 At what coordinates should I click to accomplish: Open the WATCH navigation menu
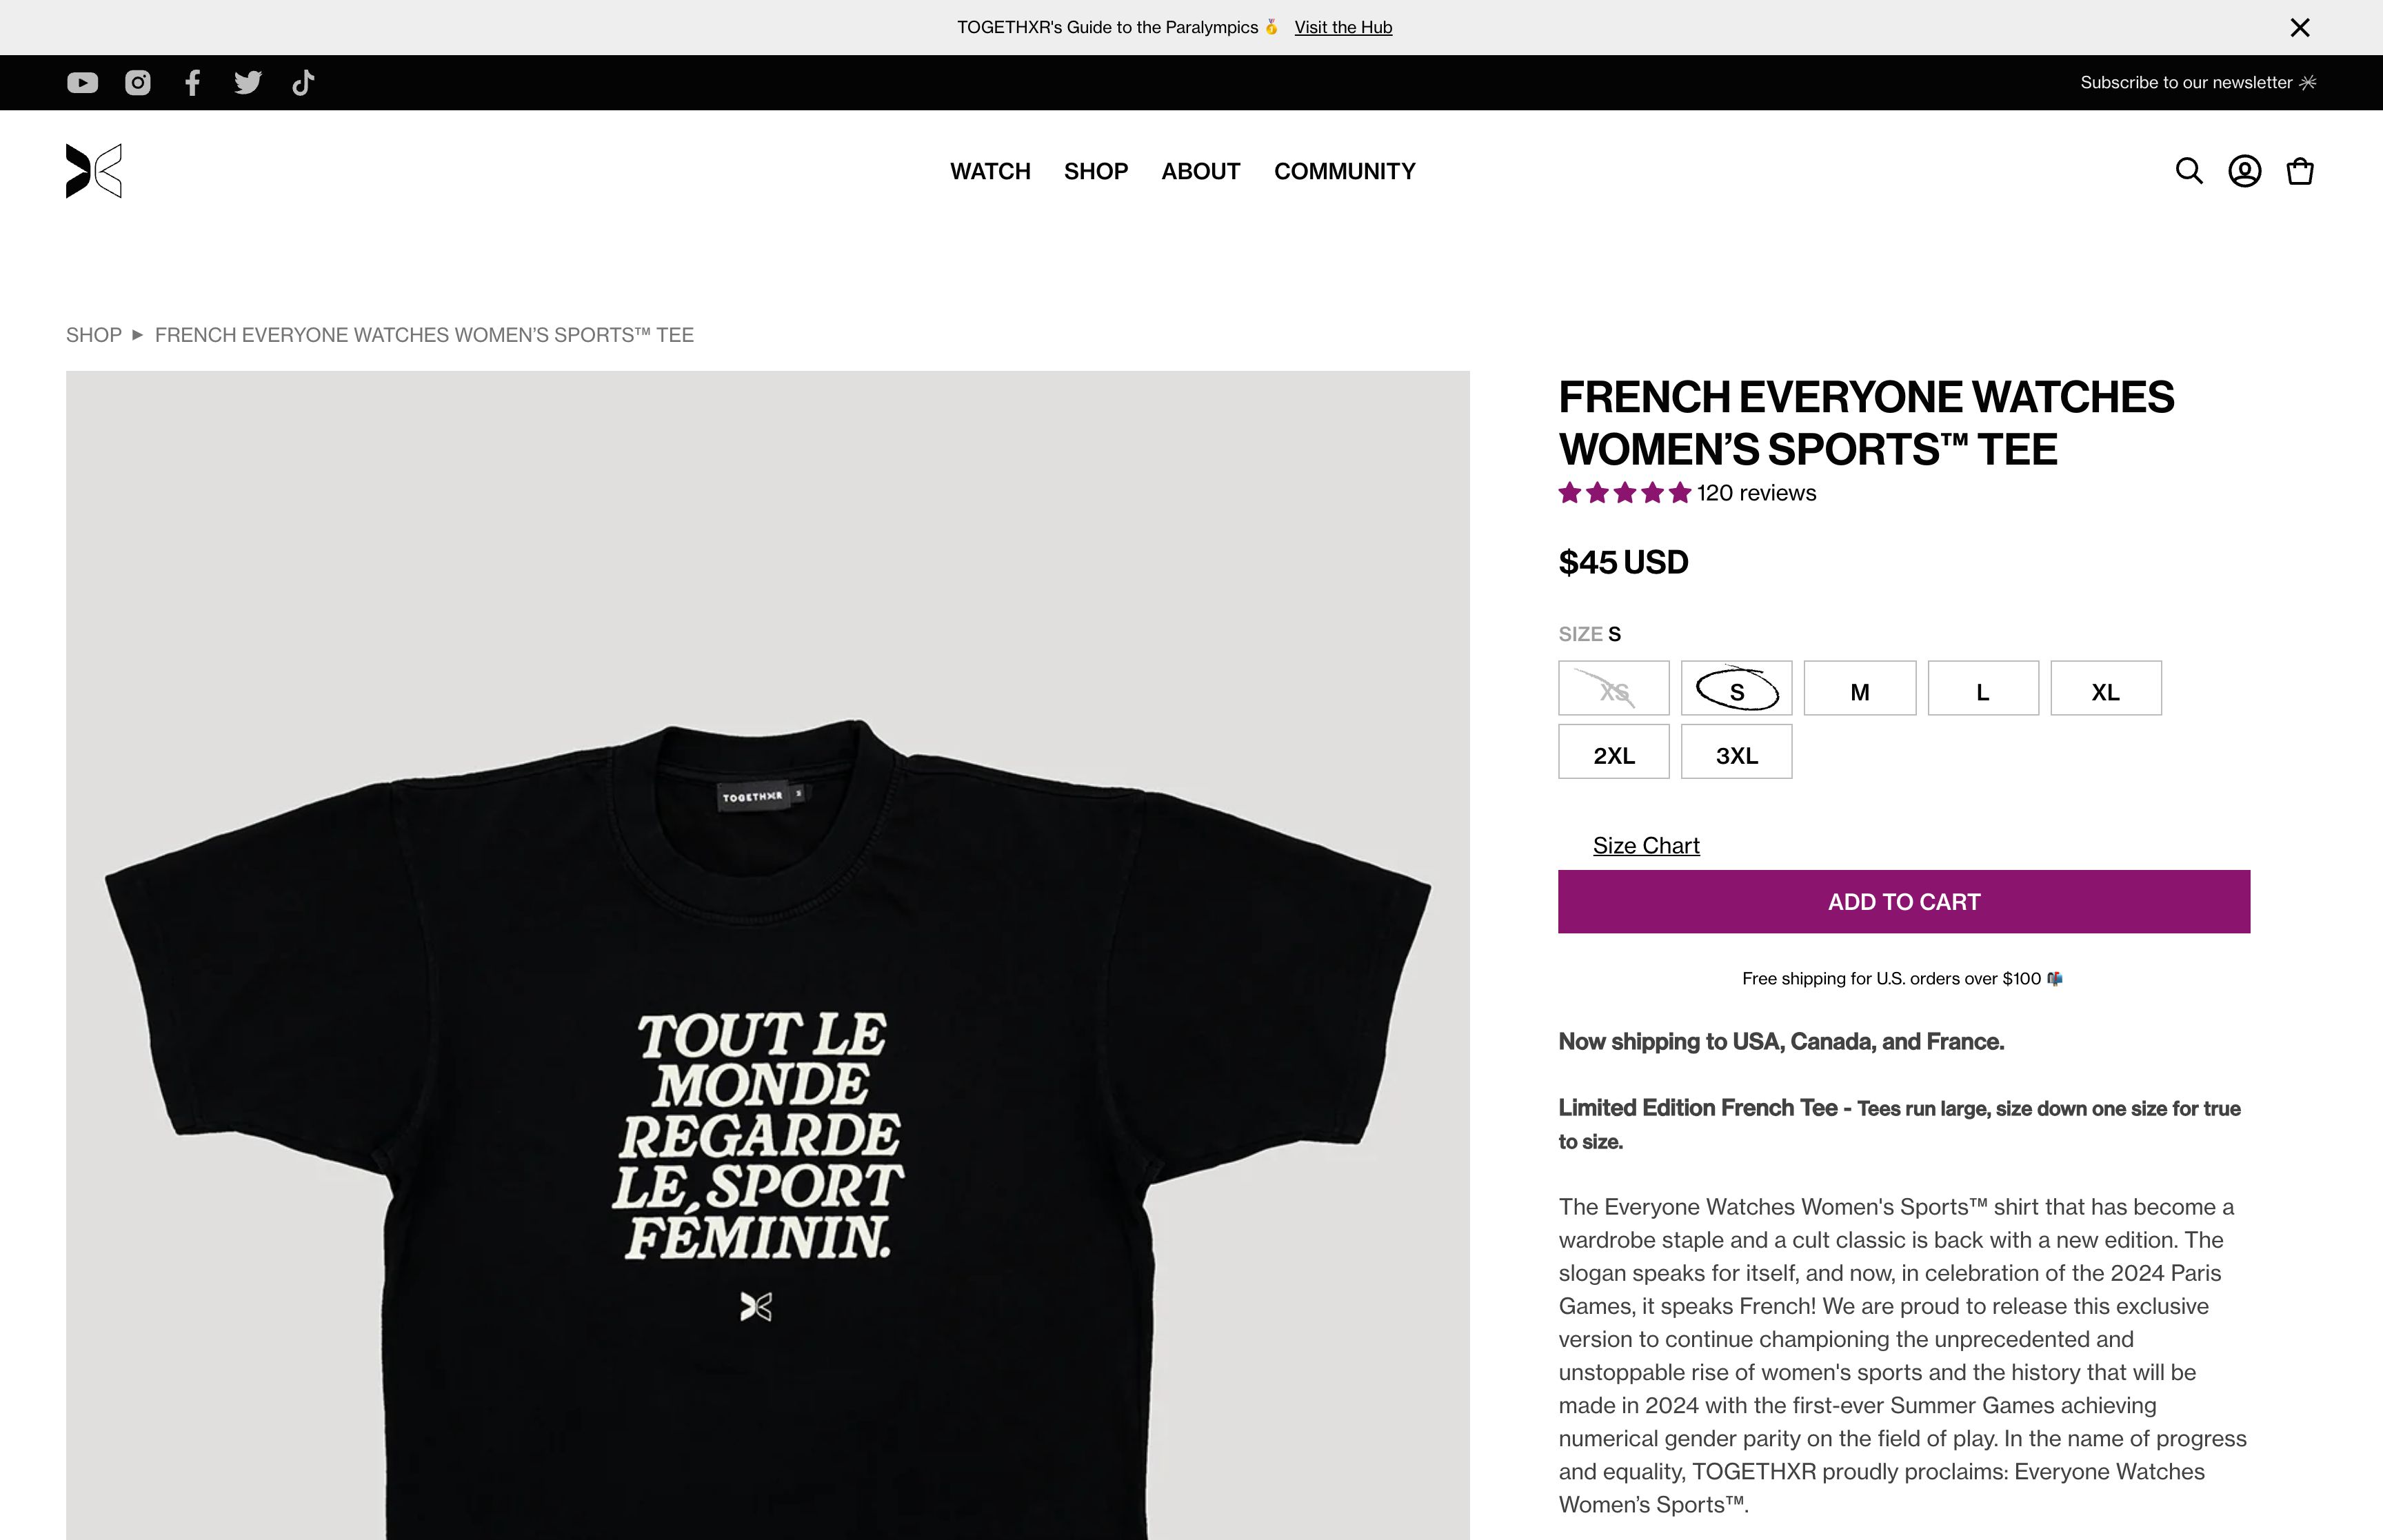pos(990,172)
